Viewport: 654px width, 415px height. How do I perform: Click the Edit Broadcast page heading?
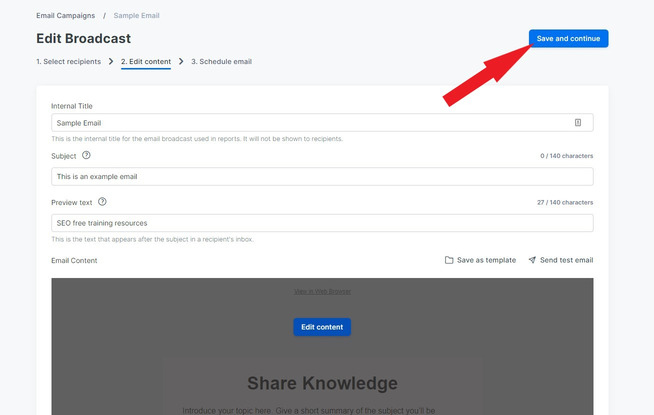coord(83,38)
